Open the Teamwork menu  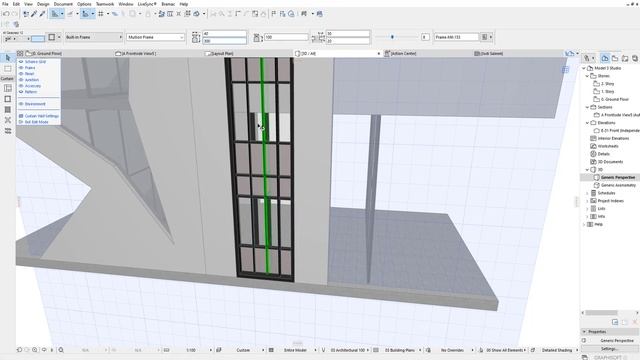click(105, 4)
